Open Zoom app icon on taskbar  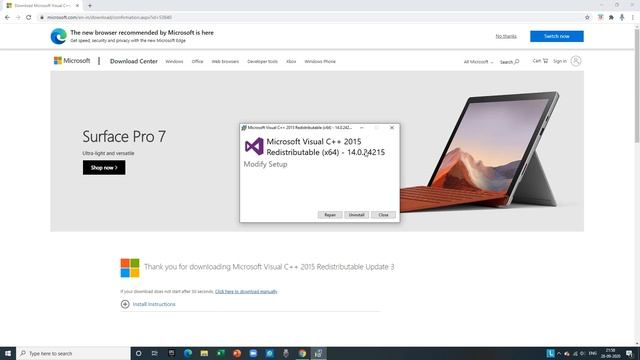[253, 353]
